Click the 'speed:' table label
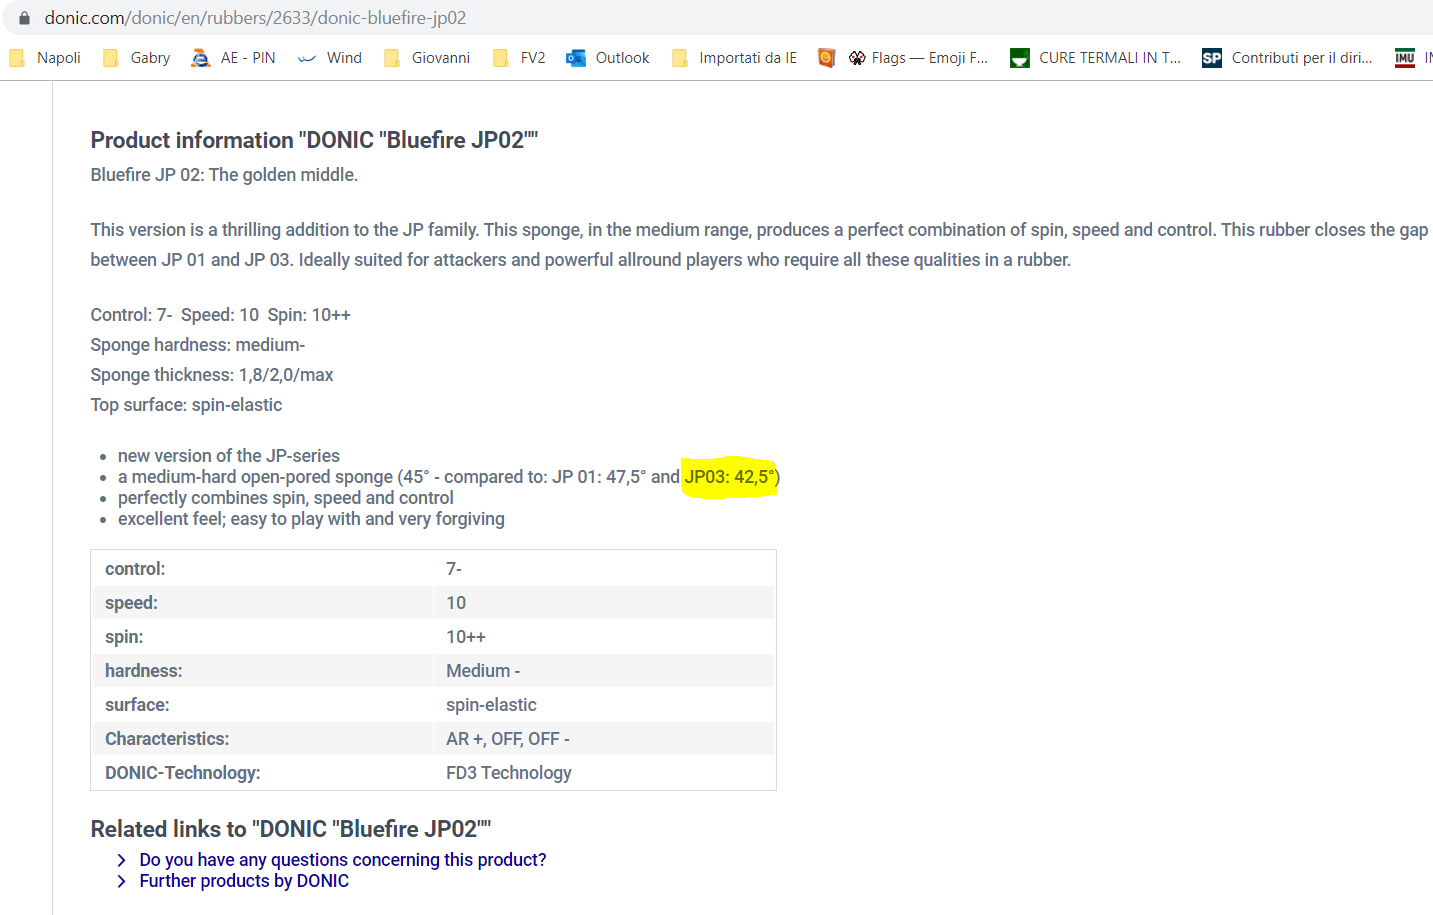 pos(131,603)
